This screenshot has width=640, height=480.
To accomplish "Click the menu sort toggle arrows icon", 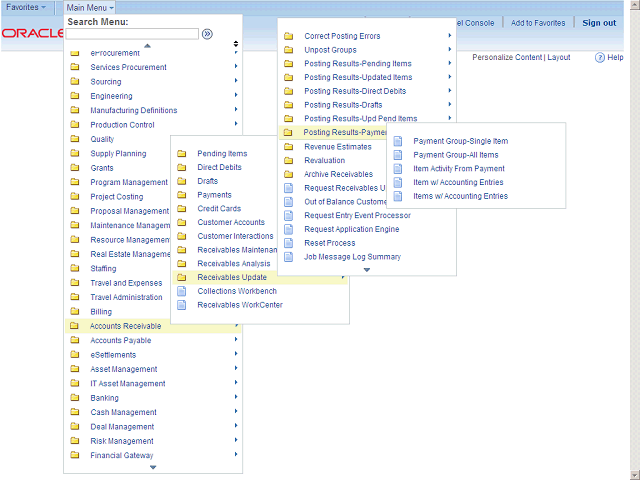I will pos(236,44).
